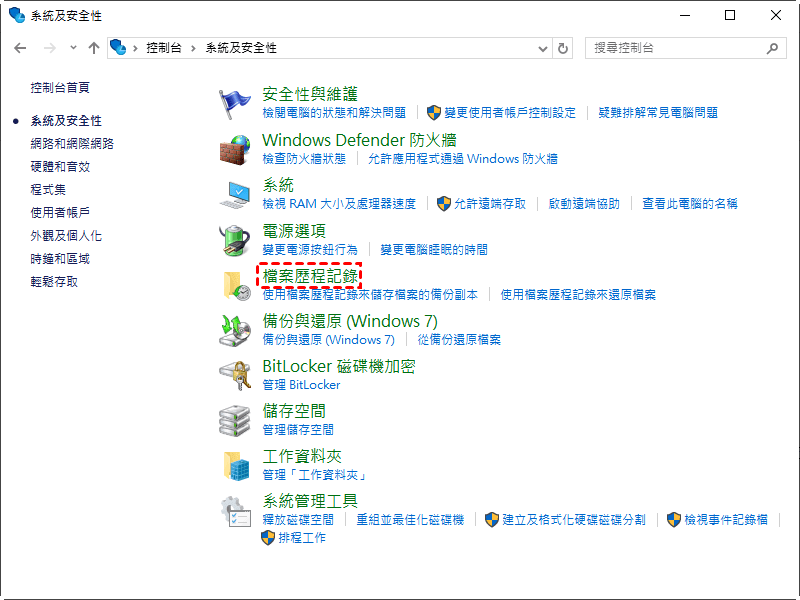Viewport: 800px width, 600px height.
Task: Open the 安全性與維護 heading
Action: click(x=310, y=94)
